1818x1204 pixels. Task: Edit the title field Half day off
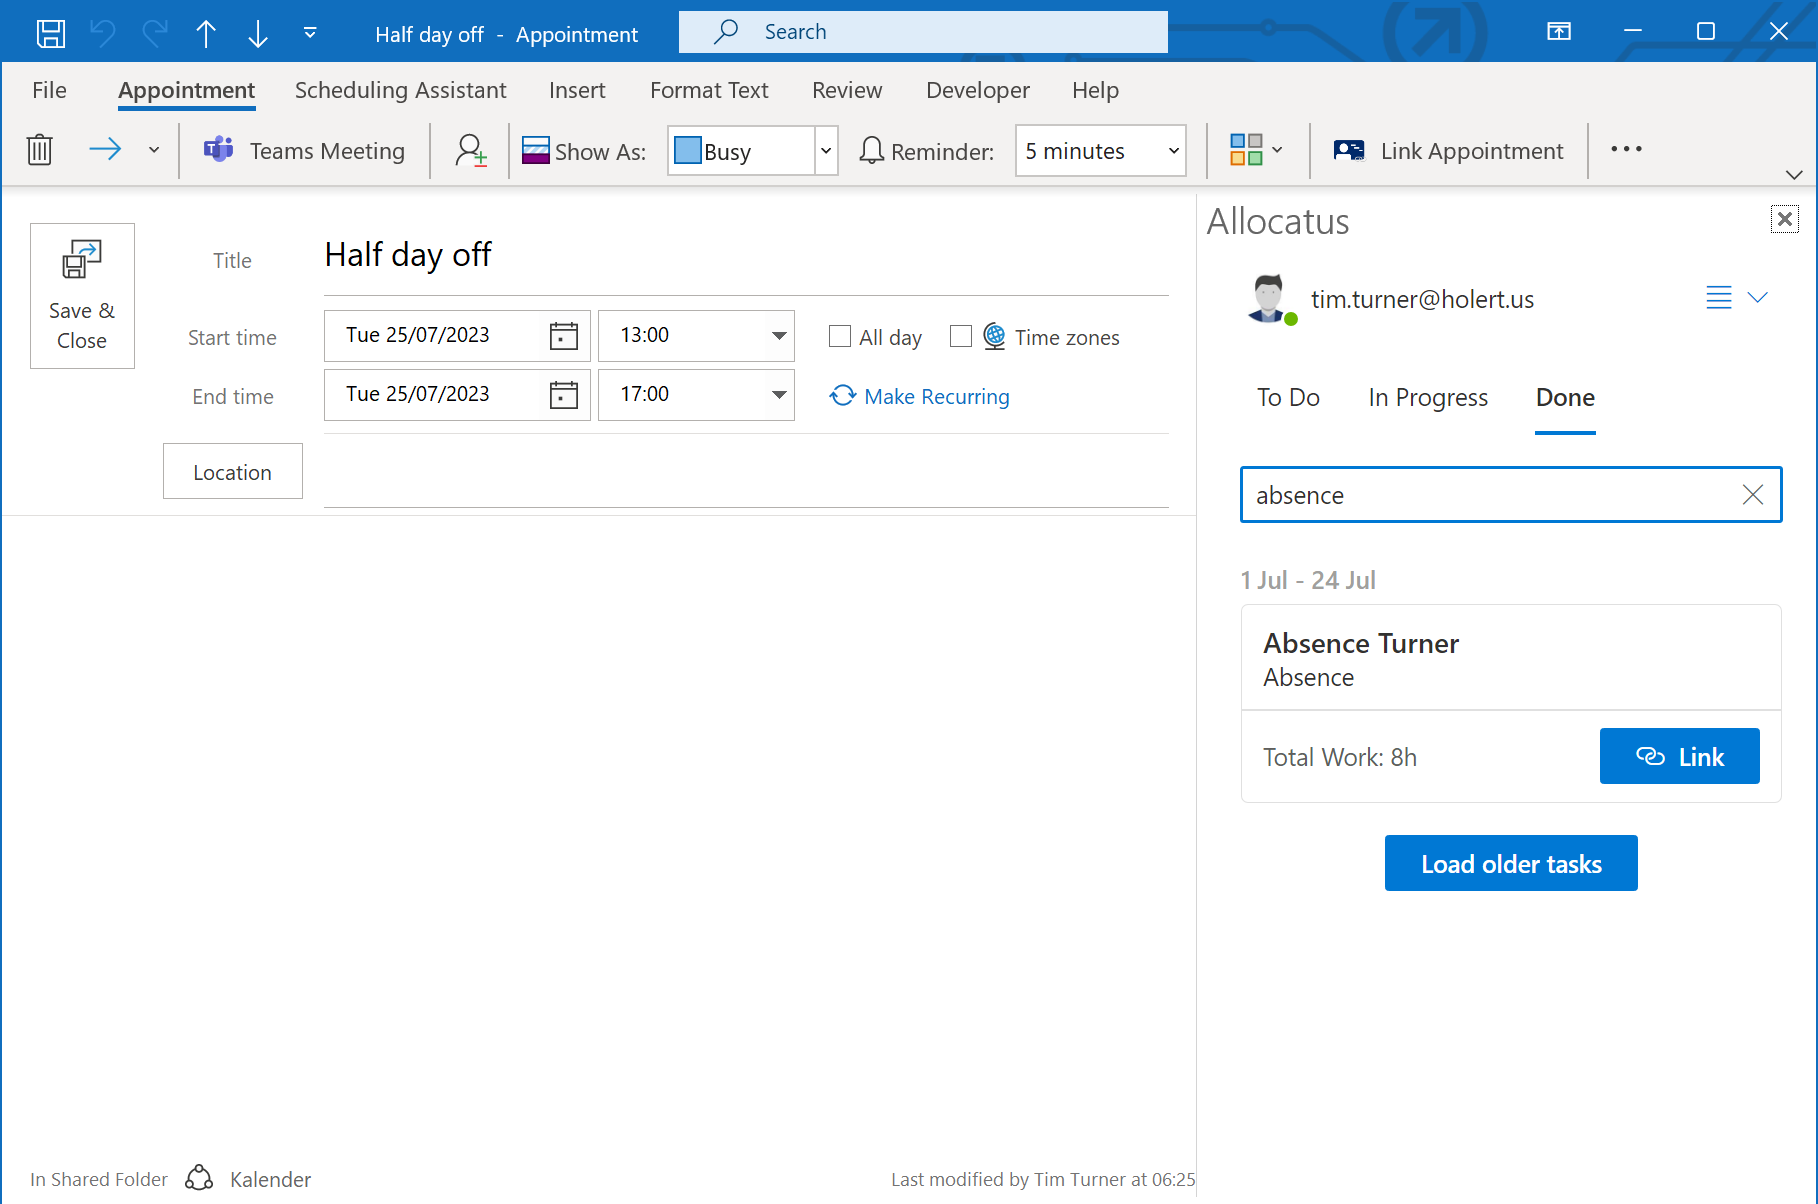click(x=746, y=255)
